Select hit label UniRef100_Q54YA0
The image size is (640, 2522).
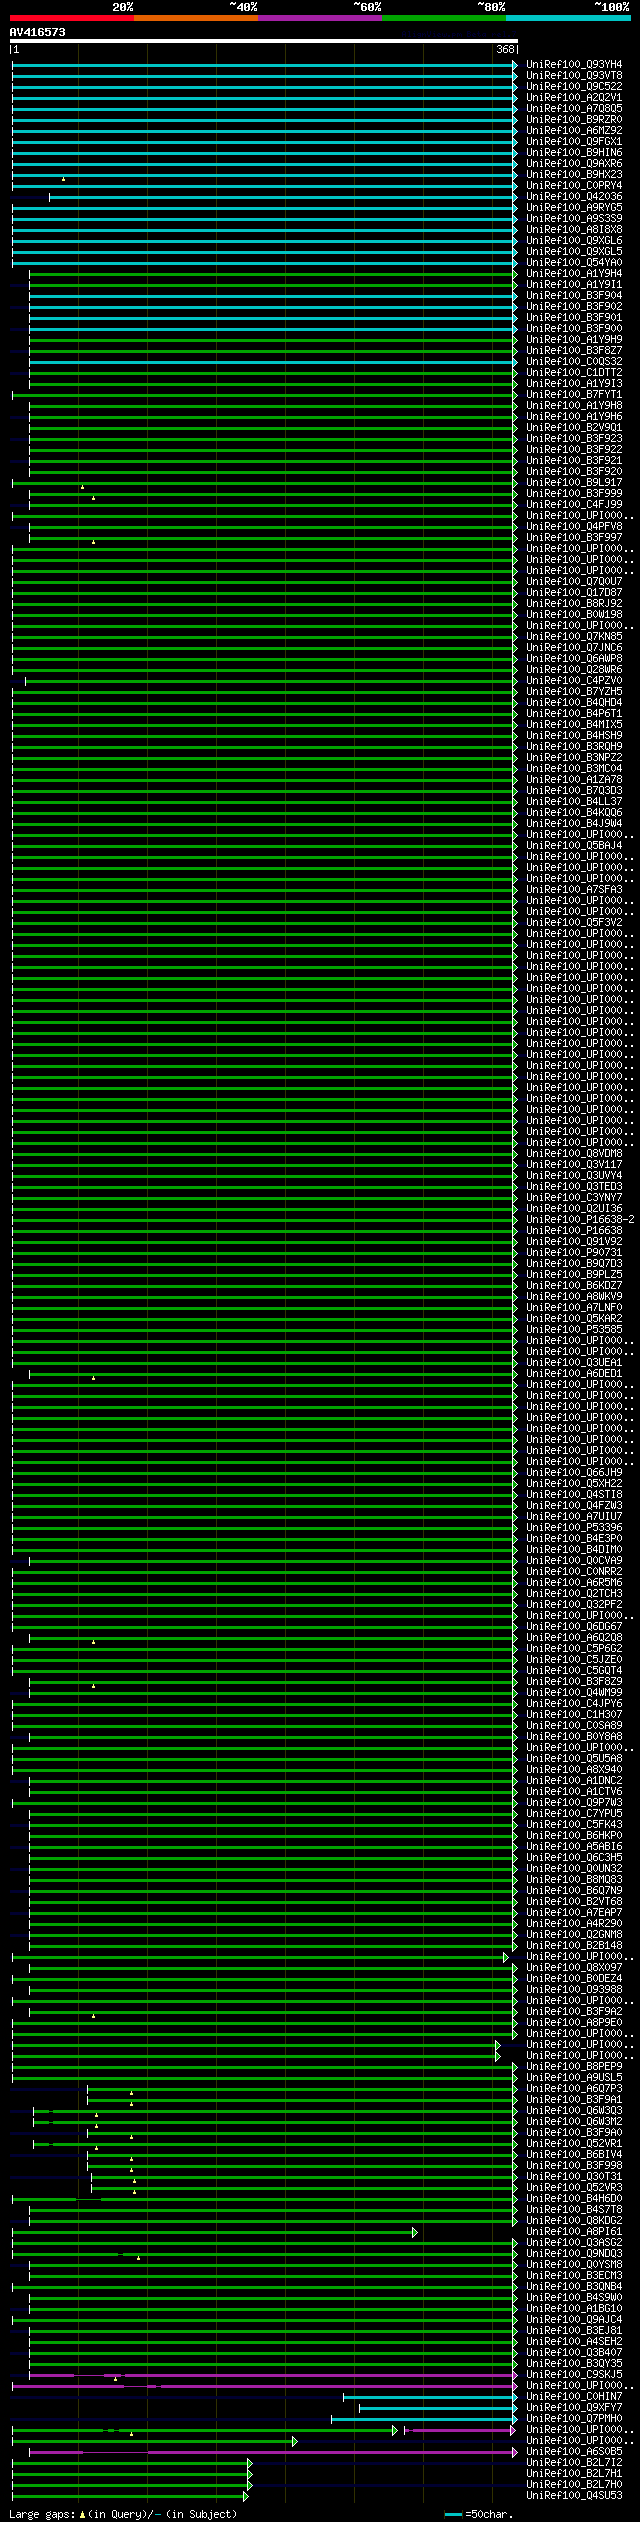pos(574,263)
